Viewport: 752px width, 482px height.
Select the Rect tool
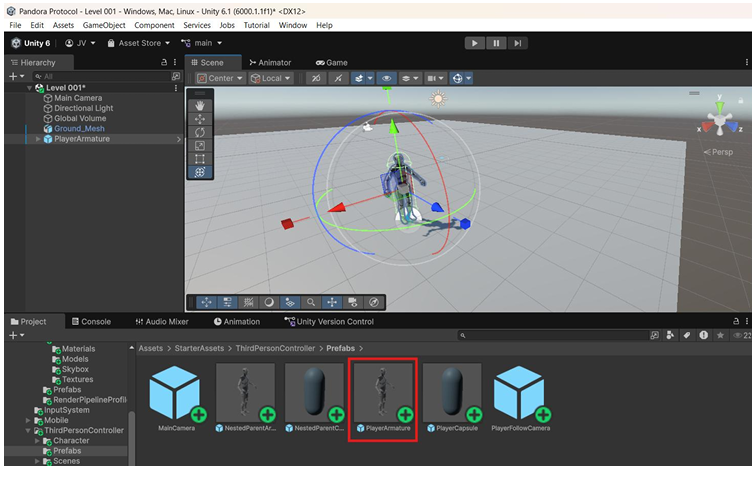pos(200,159)
